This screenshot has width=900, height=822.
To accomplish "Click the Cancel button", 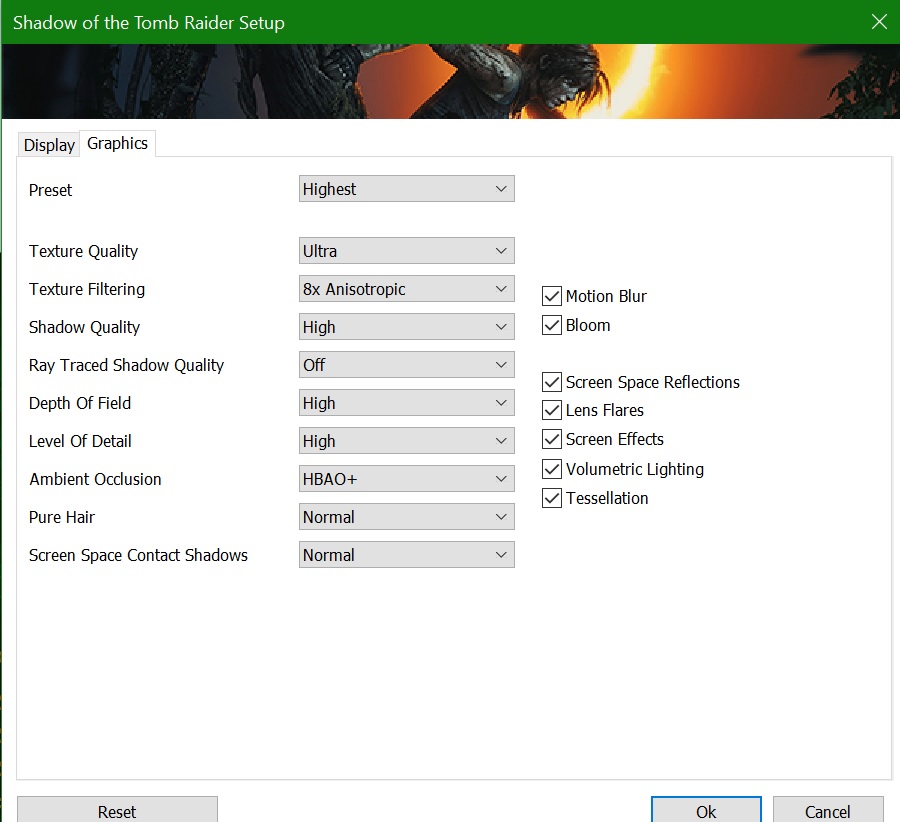I will coord(828,811).
